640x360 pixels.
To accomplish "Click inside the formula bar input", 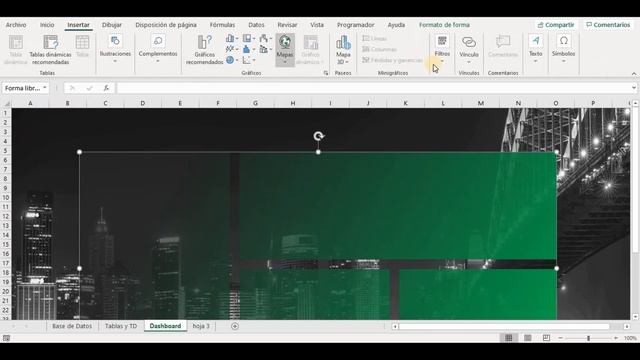I will (x=374, y=88).
